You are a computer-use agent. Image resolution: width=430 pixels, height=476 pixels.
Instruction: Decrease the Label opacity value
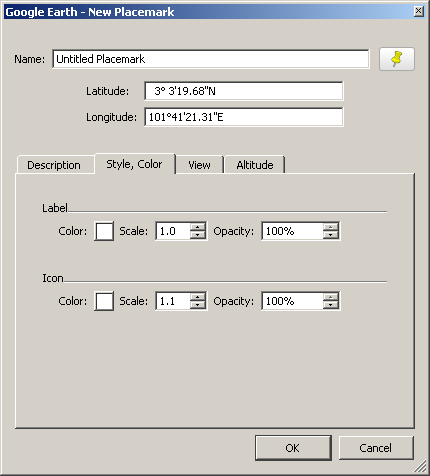click(x=331, y=235)
